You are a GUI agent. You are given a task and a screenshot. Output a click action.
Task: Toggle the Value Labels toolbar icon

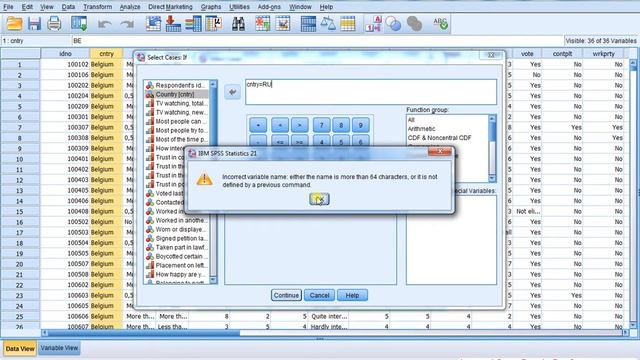point(374,24)
